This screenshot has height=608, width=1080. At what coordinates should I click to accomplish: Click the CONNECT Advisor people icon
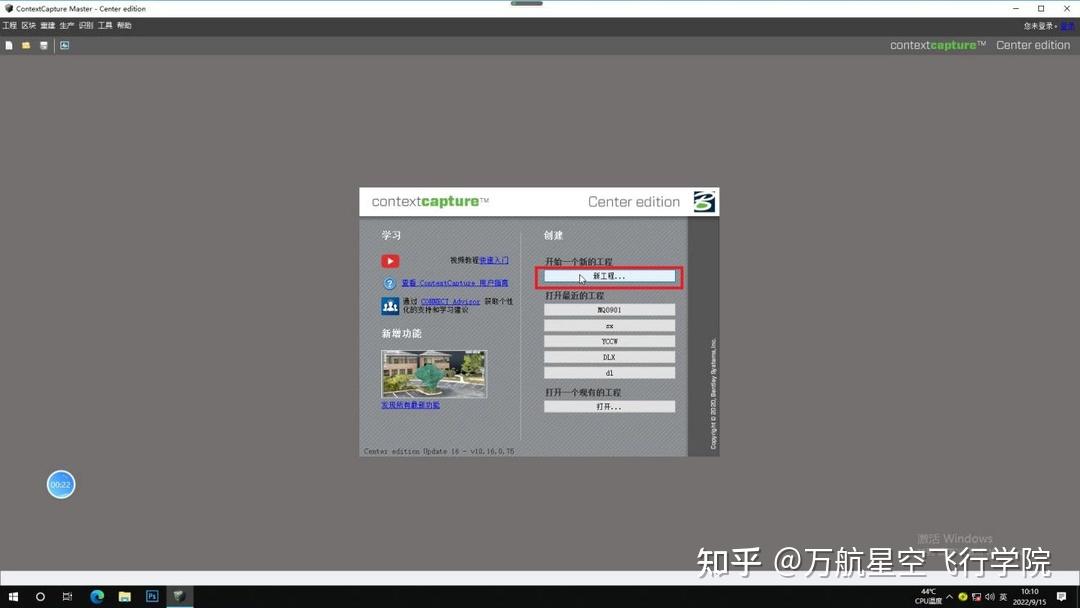coord(390,304)
